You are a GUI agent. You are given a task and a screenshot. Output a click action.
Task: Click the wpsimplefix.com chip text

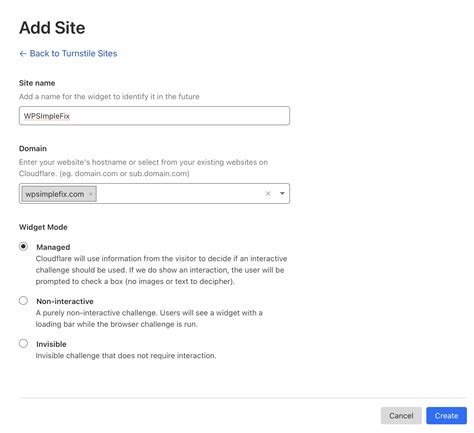(x=55, y=194)
